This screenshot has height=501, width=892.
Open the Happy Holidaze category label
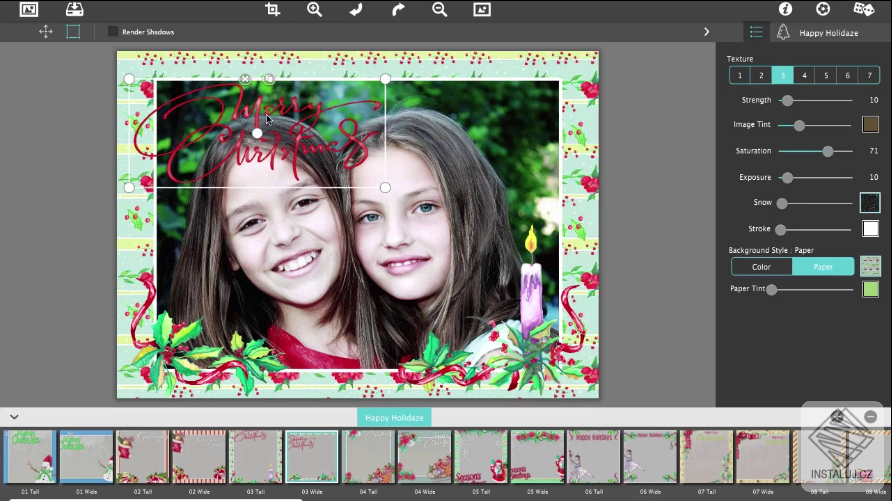coord(394,417)
